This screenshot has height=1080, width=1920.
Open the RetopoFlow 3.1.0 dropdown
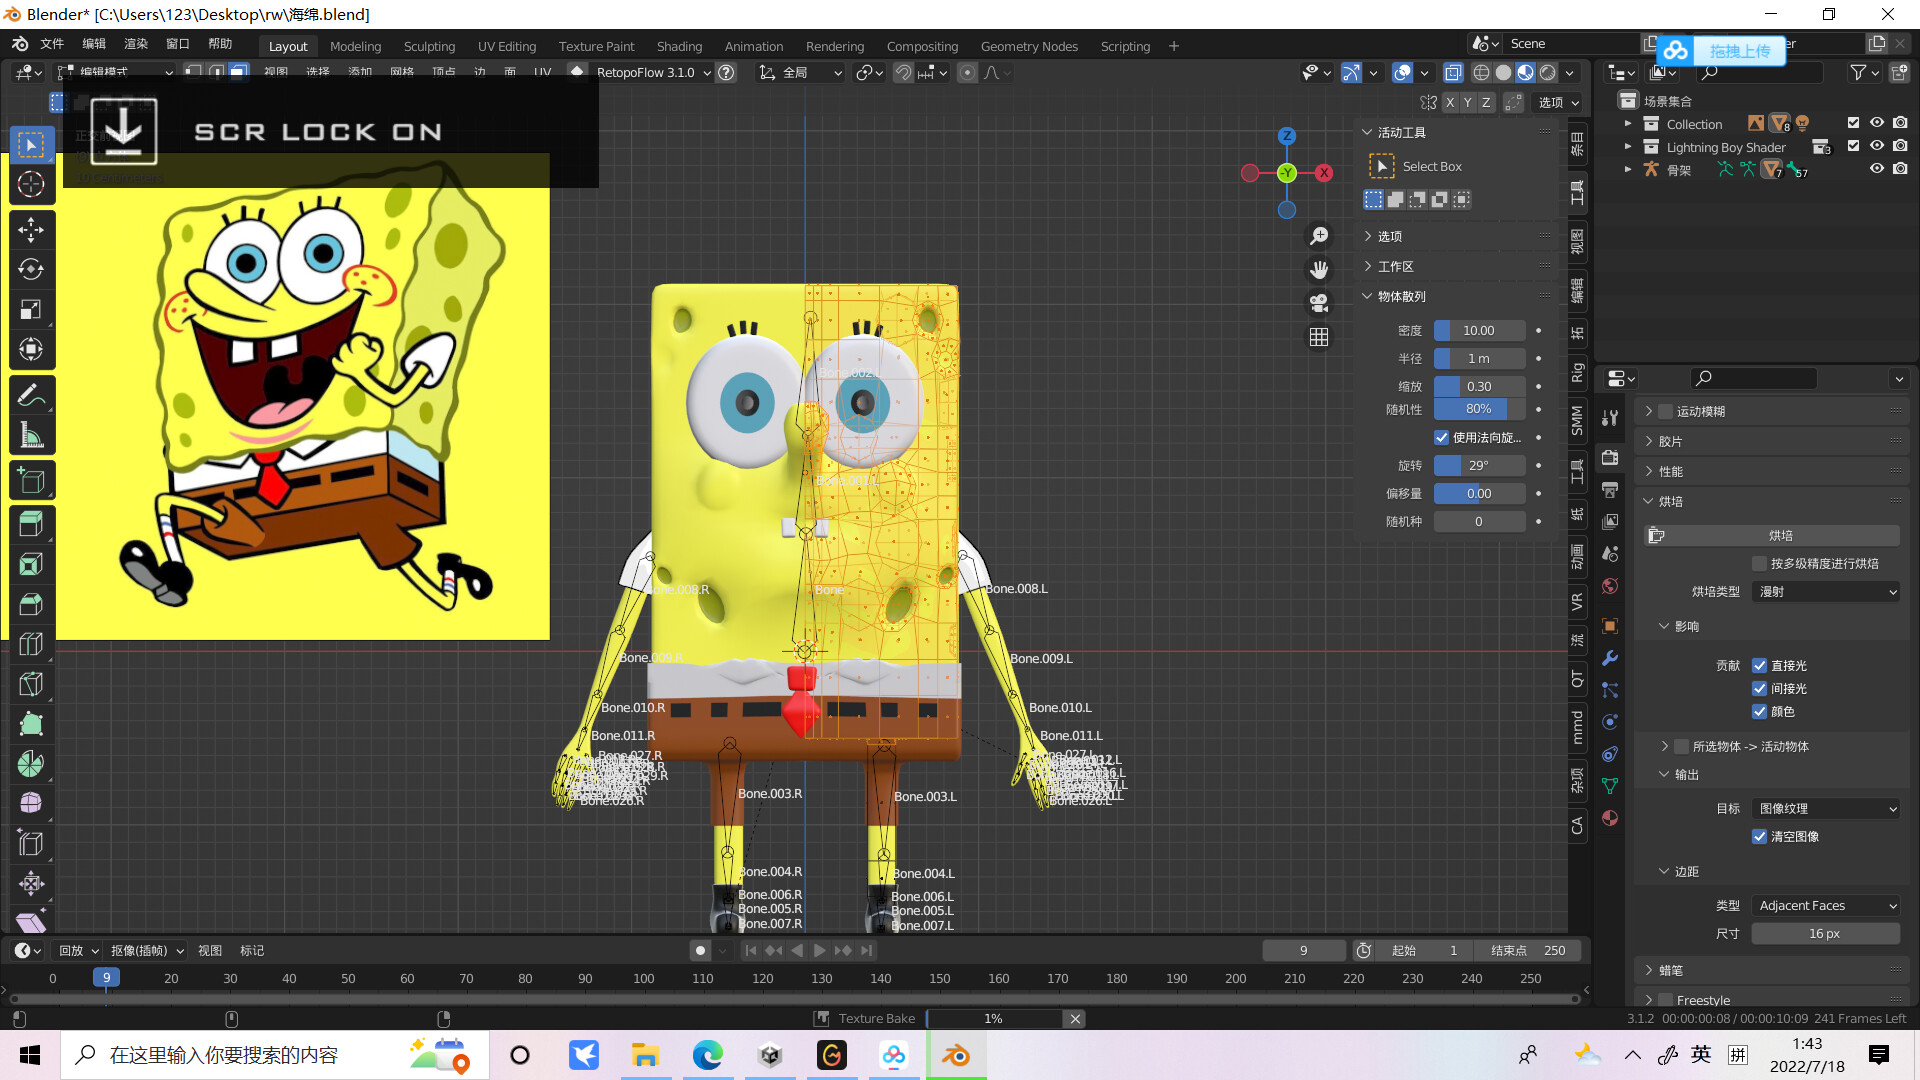click(x=653, y=73)
